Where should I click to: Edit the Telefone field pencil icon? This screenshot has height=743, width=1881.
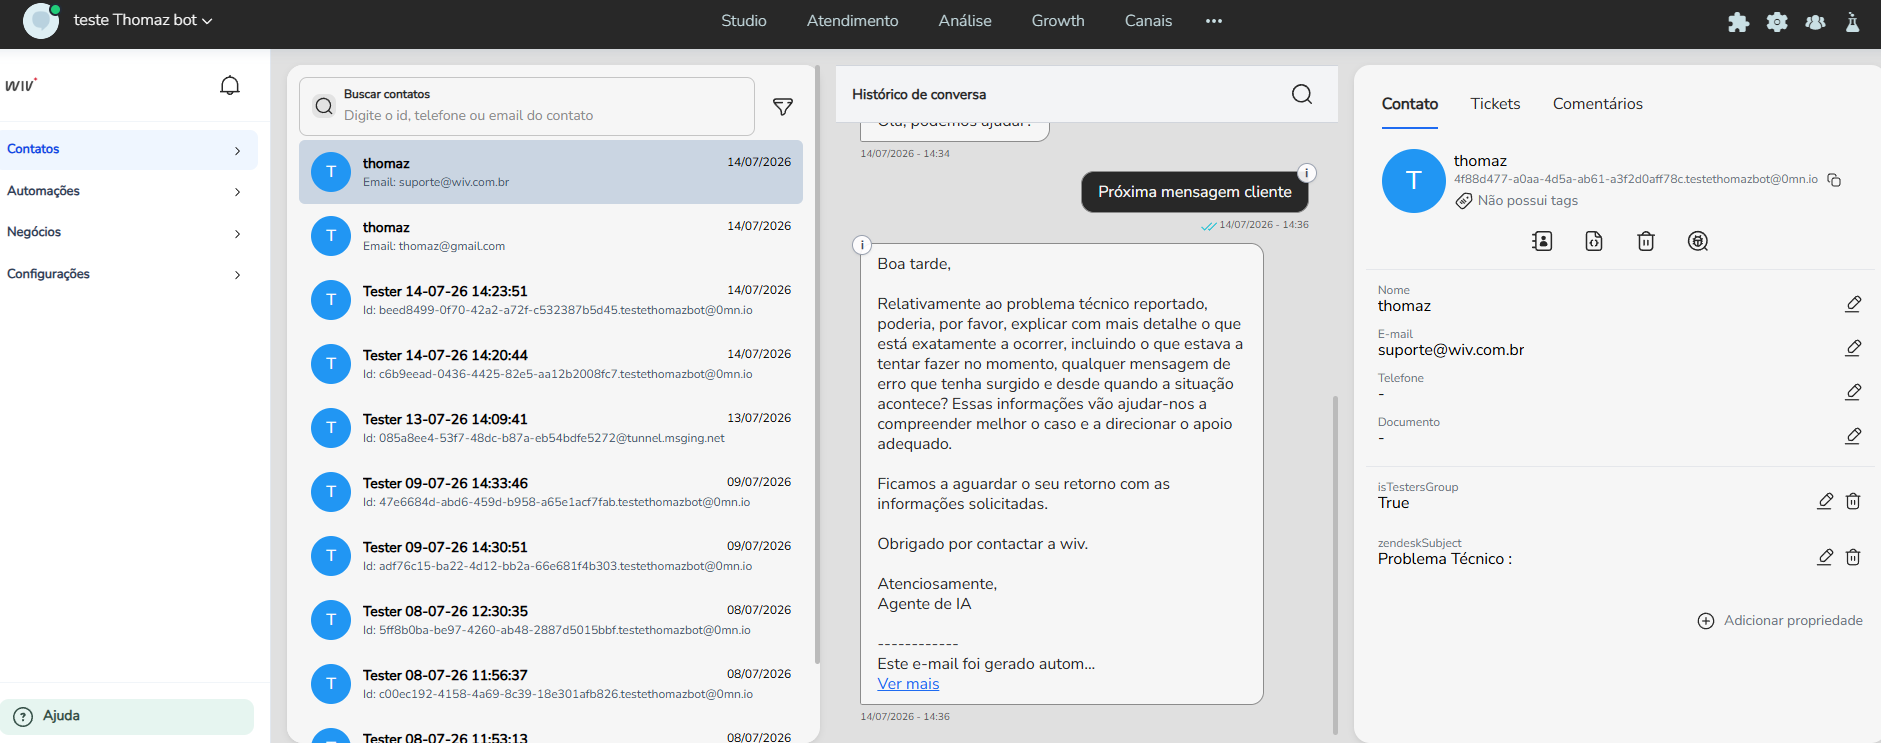[1853, 392]
